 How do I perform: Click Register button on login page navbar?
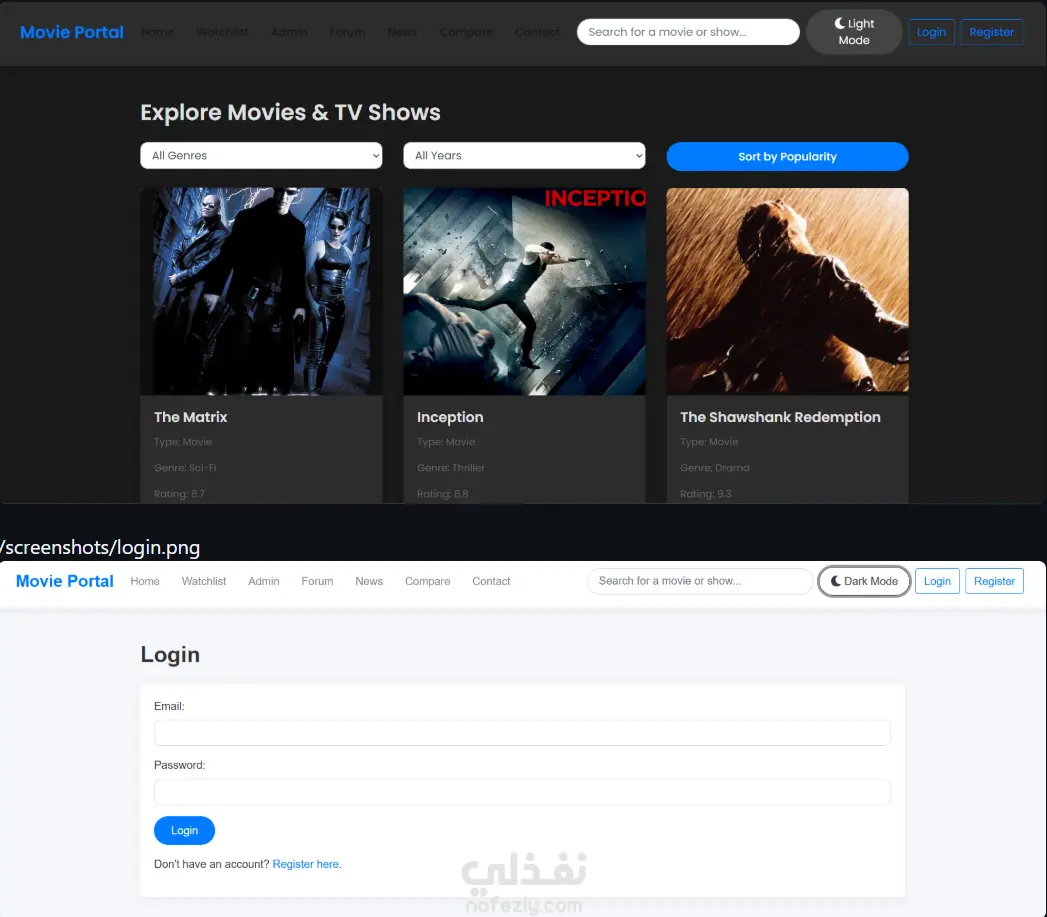click(994, 581)
